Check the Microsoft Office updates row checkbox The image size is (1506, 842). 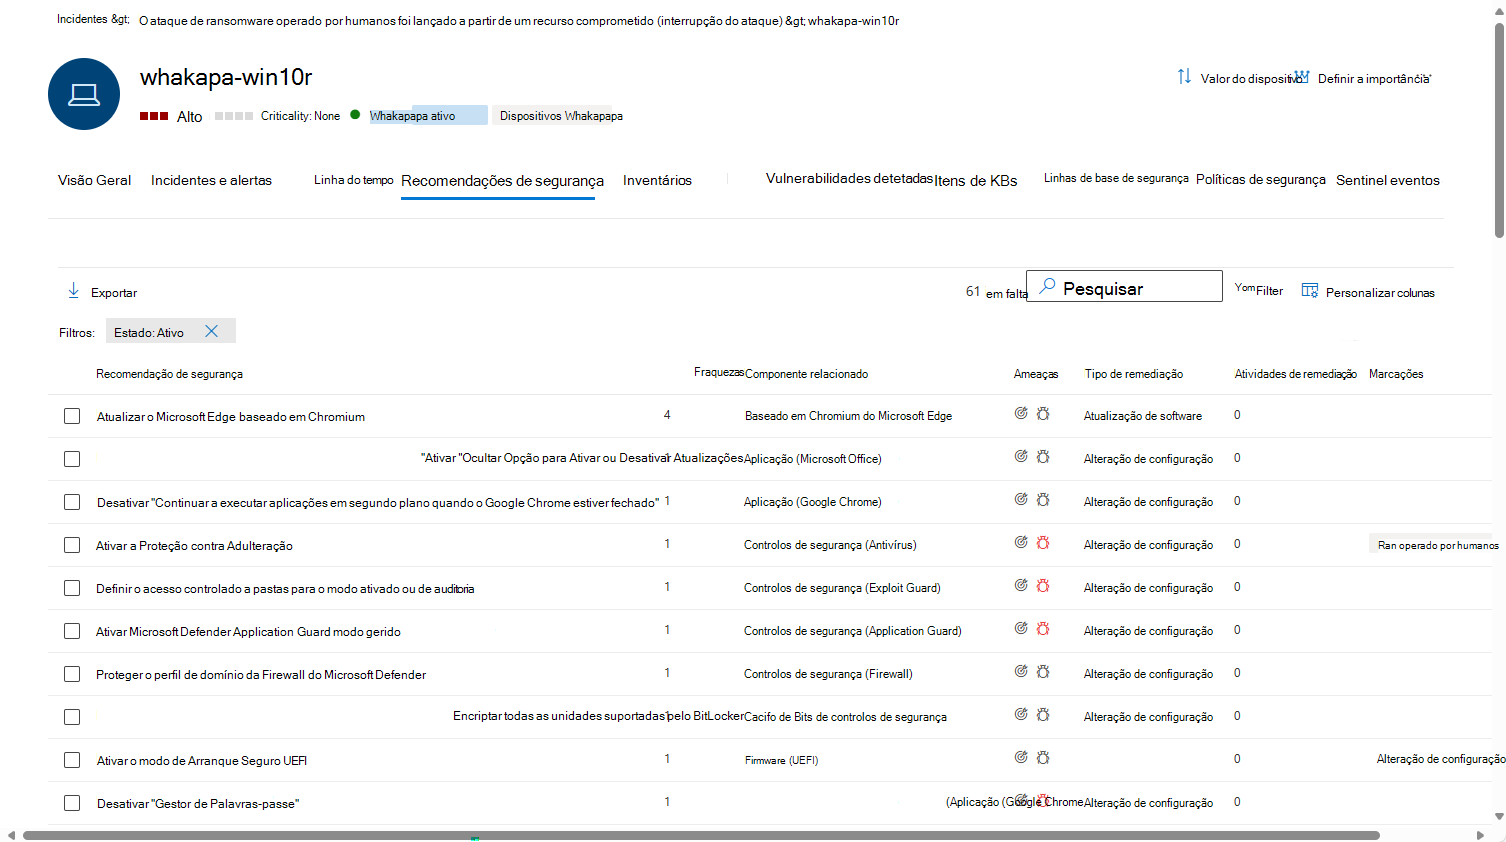72,459
